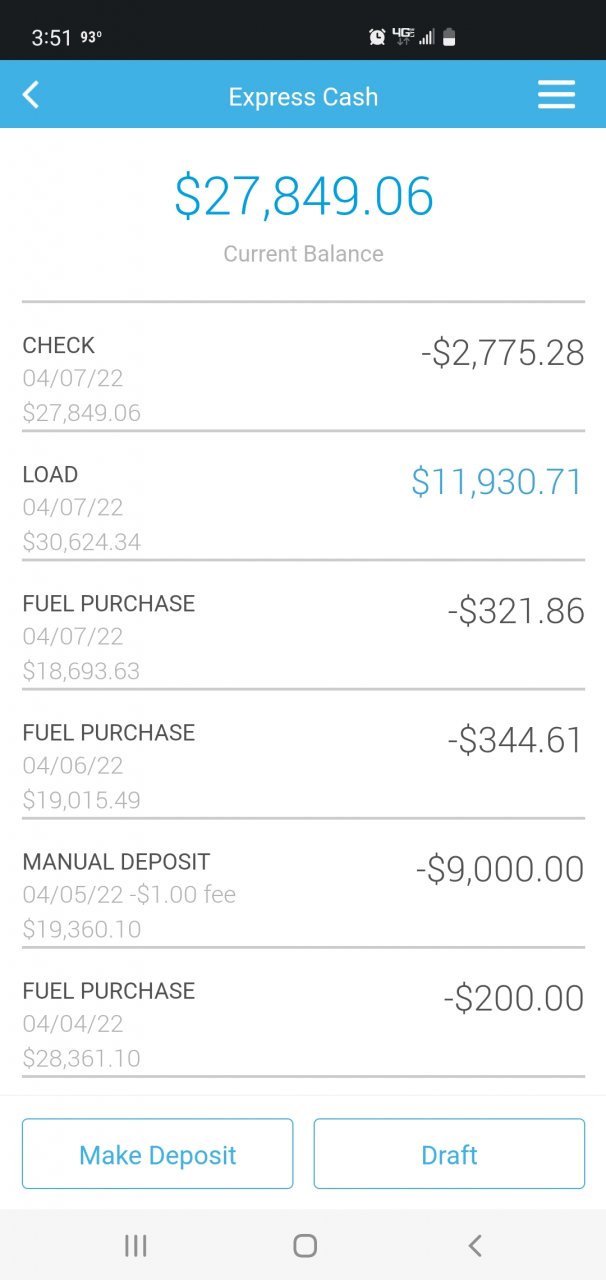This screenshot has height=1280, width=606.
Task: Tap the -$9,000.00 deposit amount
Action: (x=500, y=869)
